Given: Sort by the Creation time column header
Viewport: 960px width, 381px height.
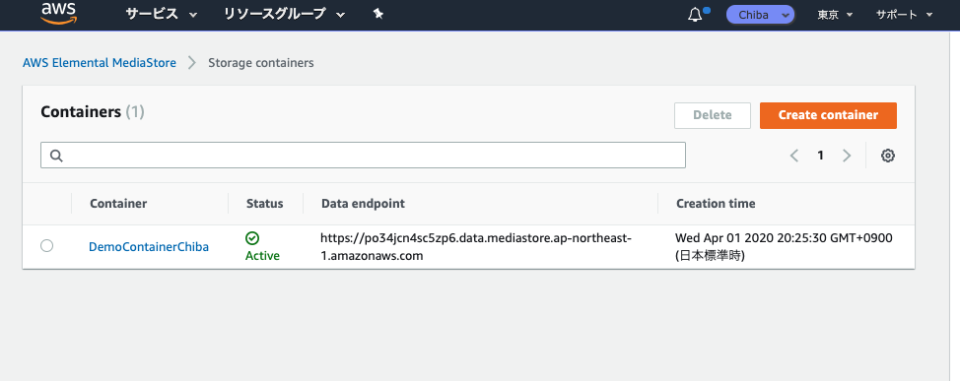Looking at the screenshot, I should [x=716, y=203].
